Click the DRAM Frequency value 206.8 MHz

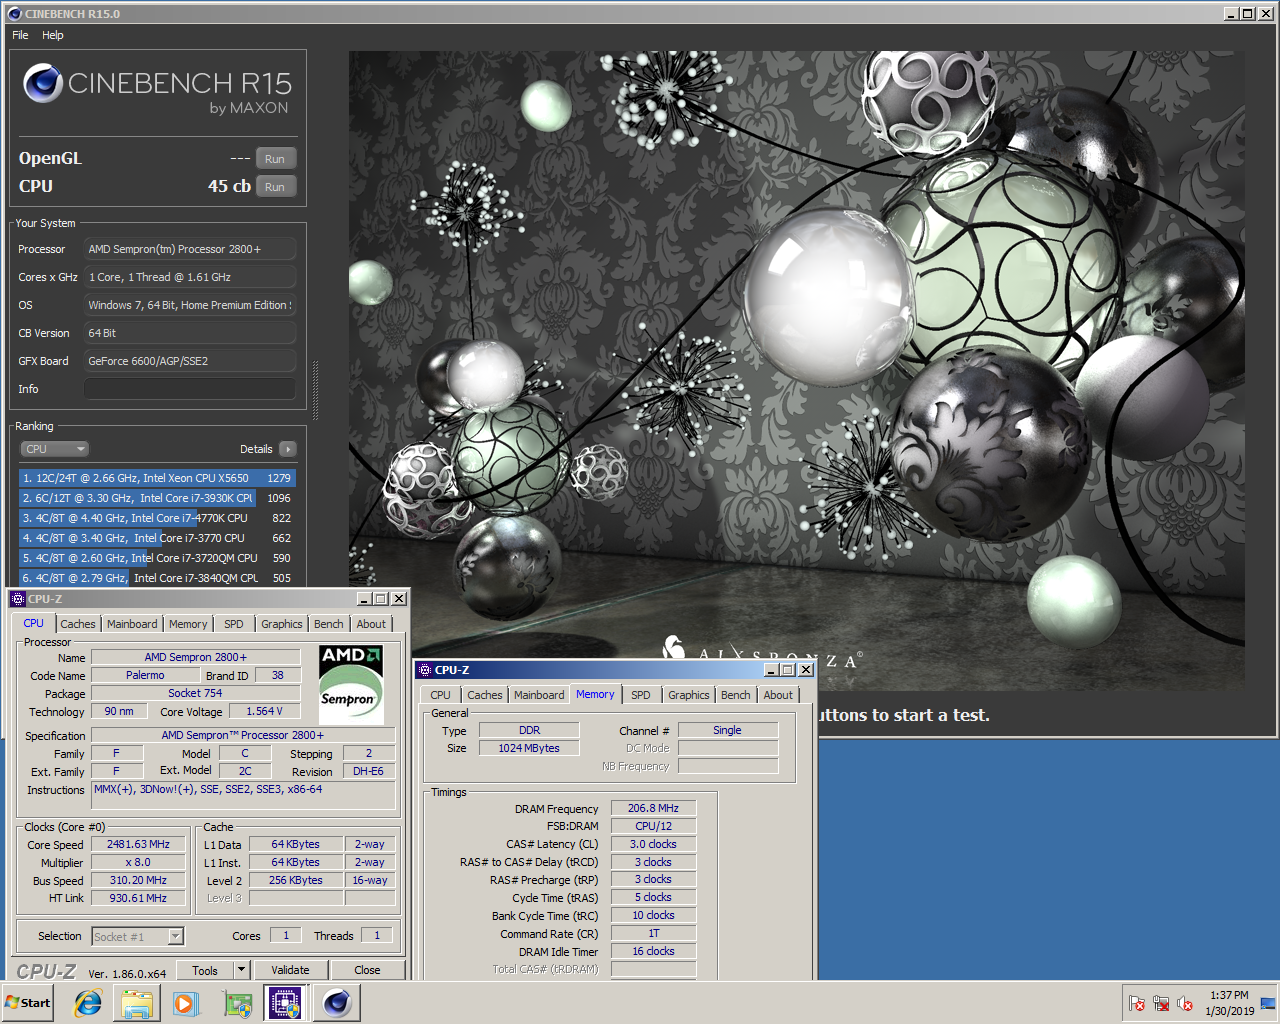[x=653, y=808]
